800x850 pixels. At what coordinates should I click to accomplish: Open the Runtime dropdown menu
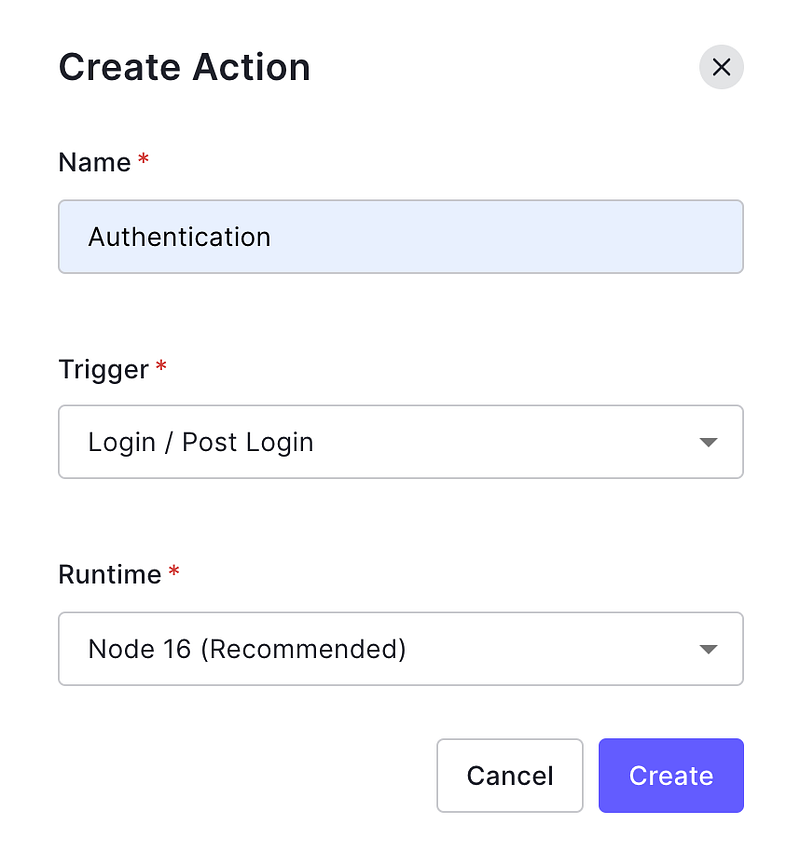coord(400,649)
